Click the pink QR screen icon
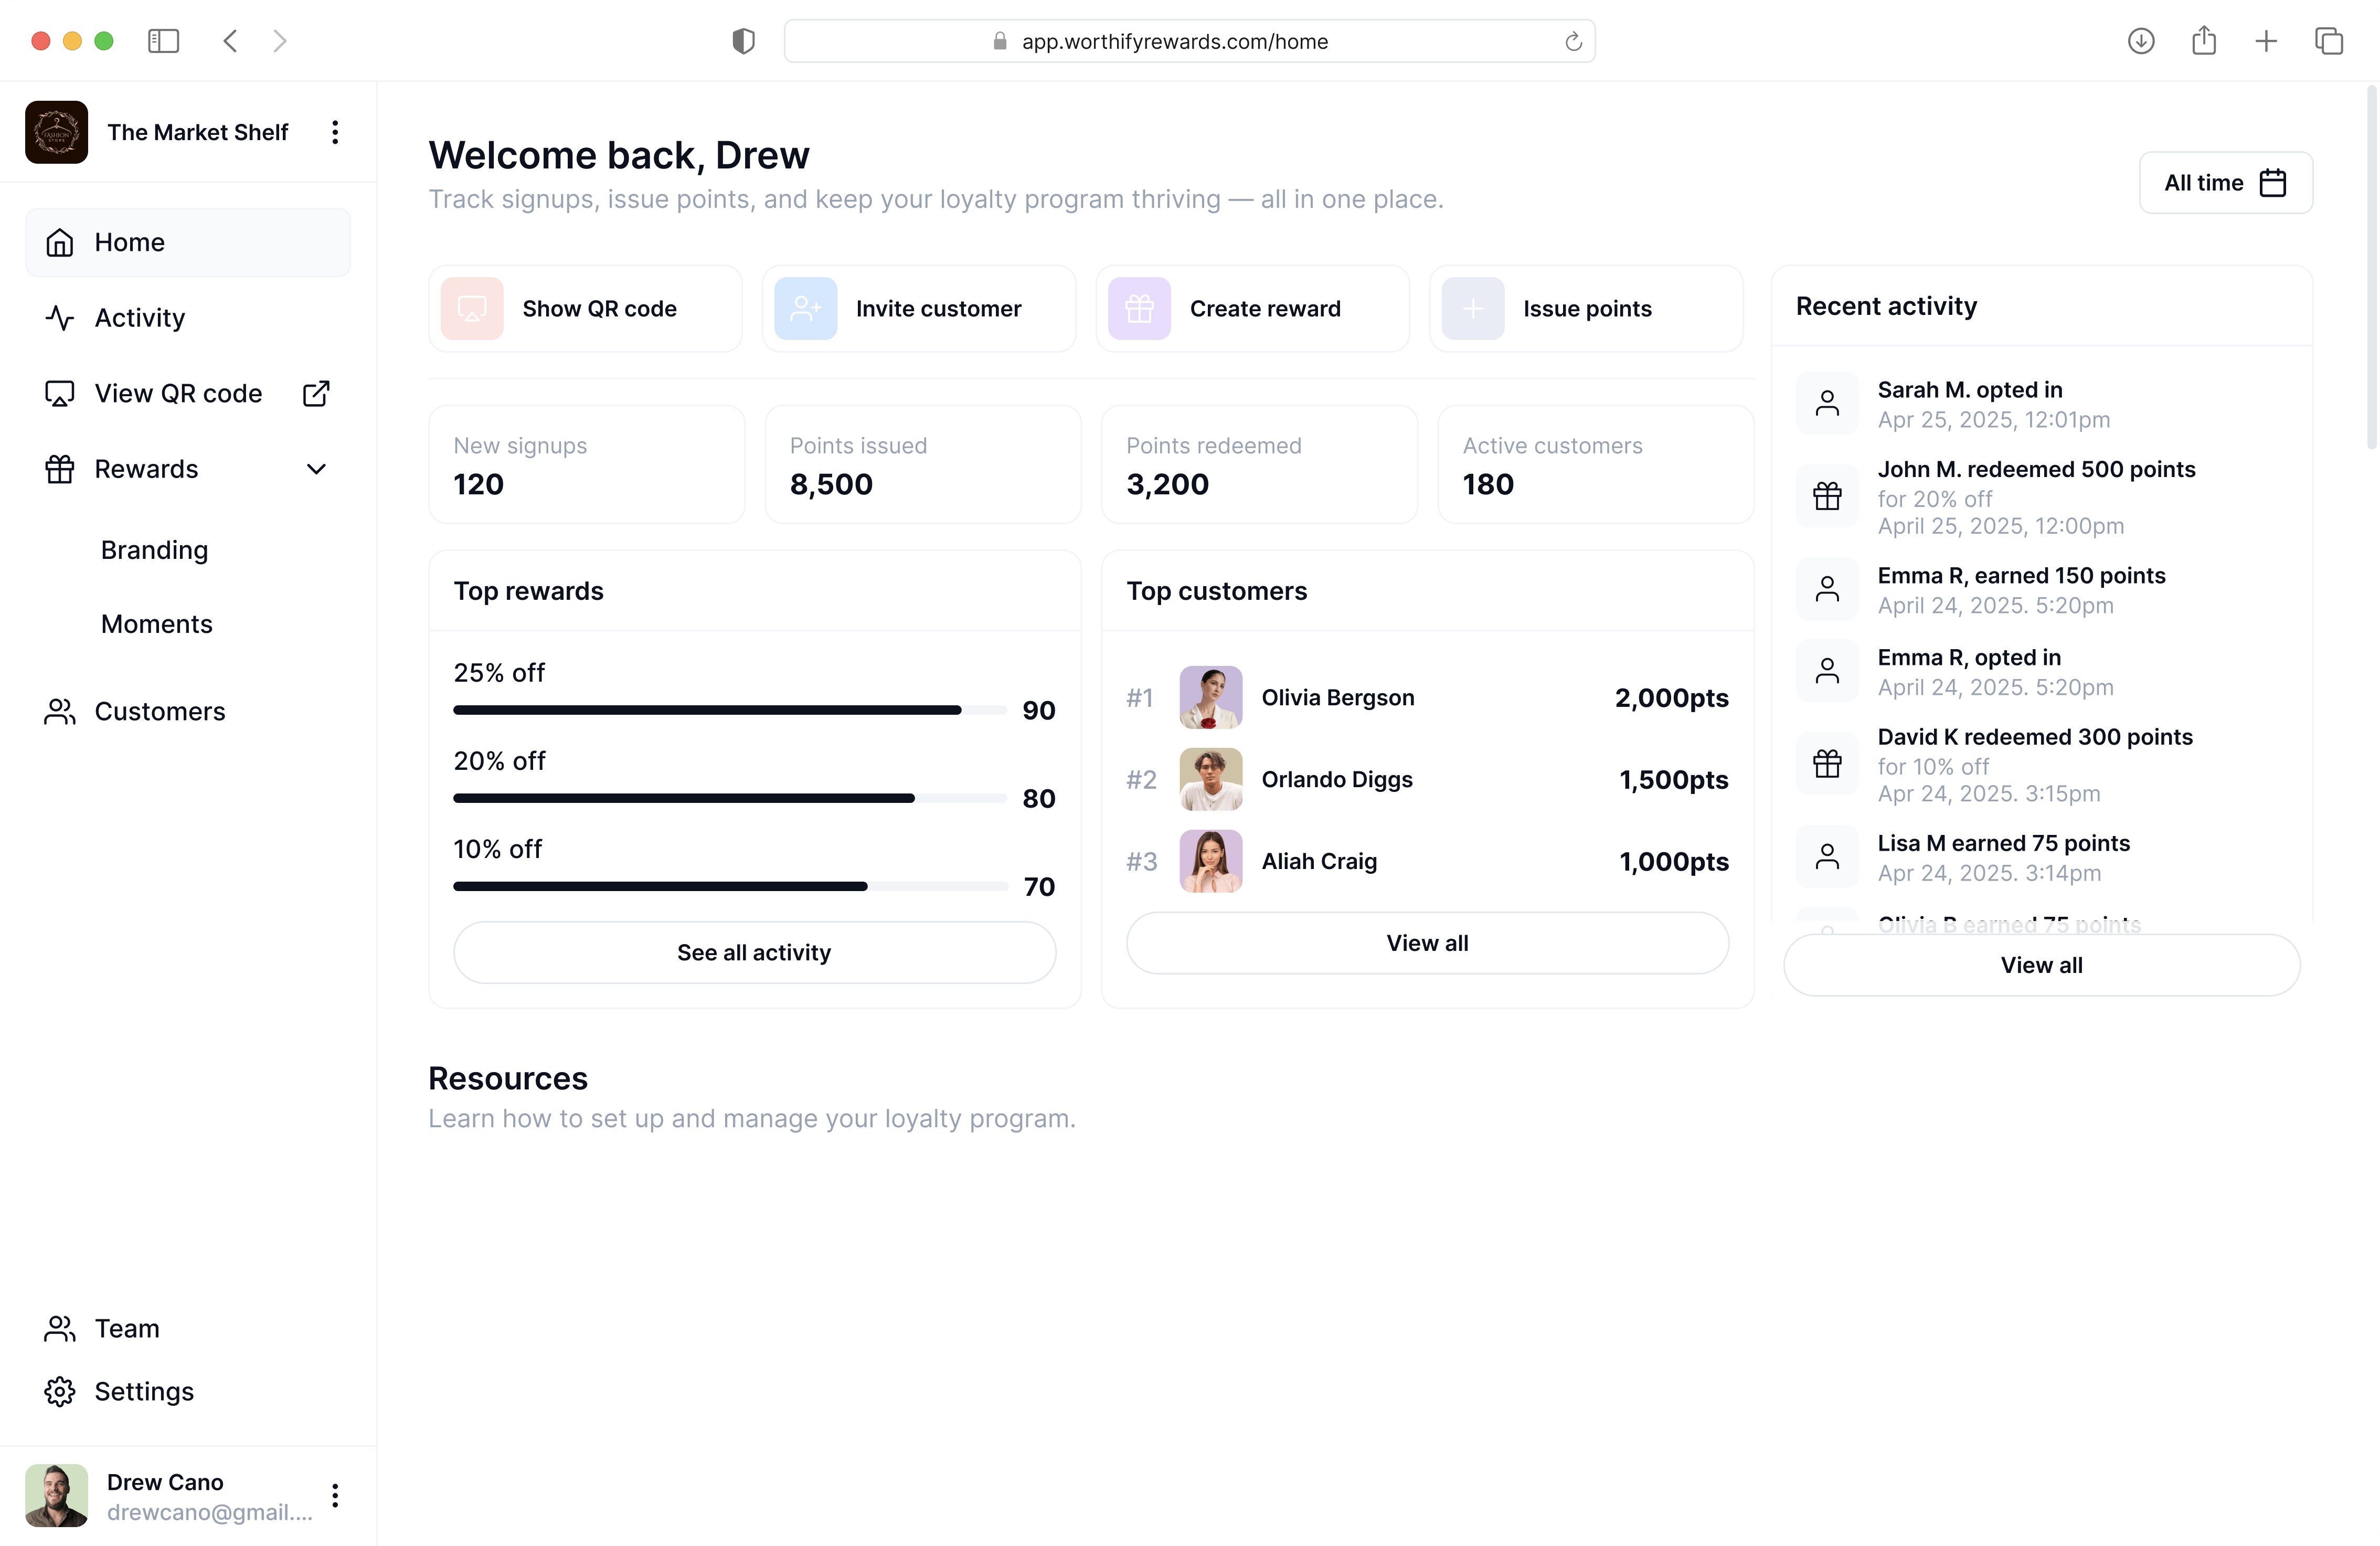Screen dimensions: 2380x1546 click(x=472, y=309)
